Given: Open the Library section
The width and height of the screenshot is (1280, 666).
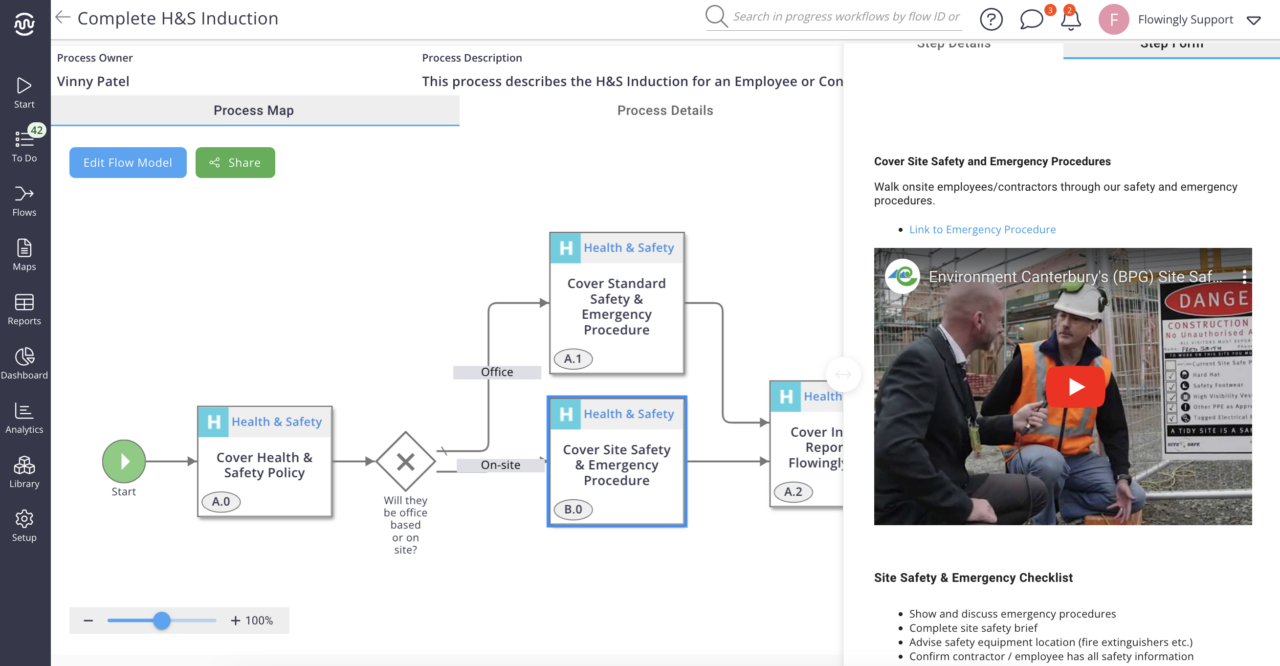Looking at the screenshot, I should (25, 470).
